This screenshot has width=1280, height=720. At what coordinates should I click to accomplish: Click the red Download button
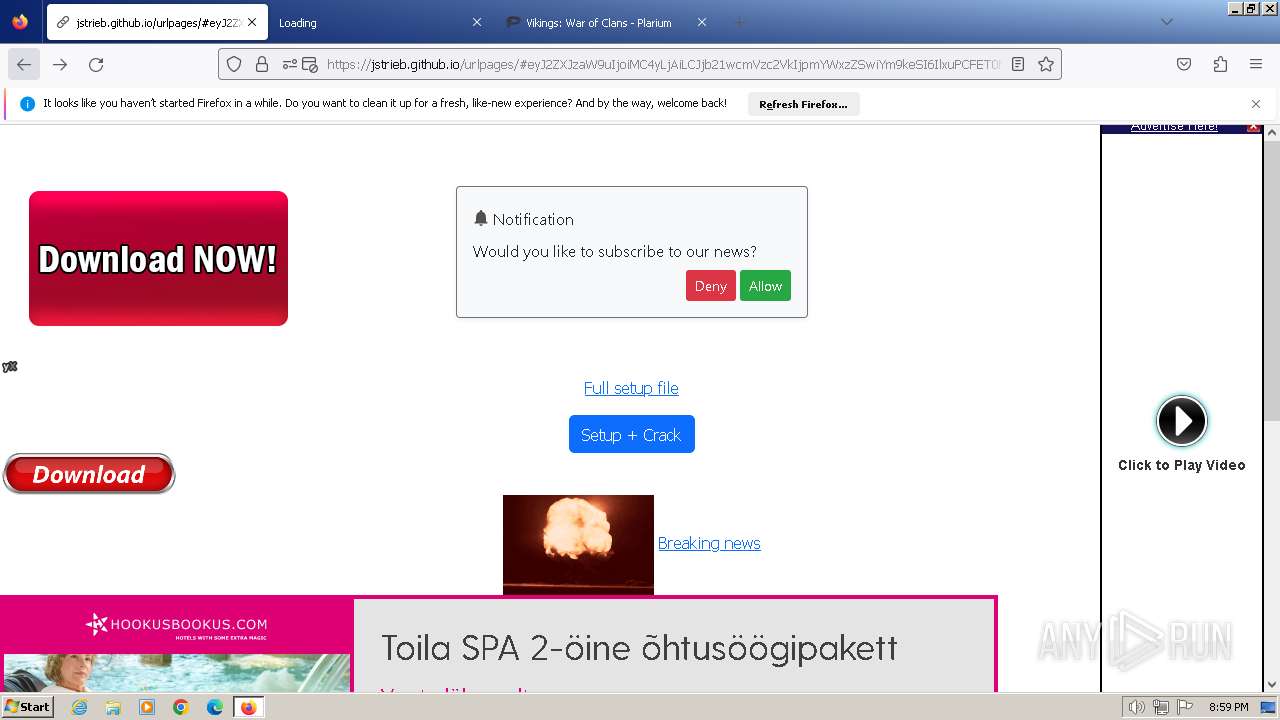pos(89,474)
